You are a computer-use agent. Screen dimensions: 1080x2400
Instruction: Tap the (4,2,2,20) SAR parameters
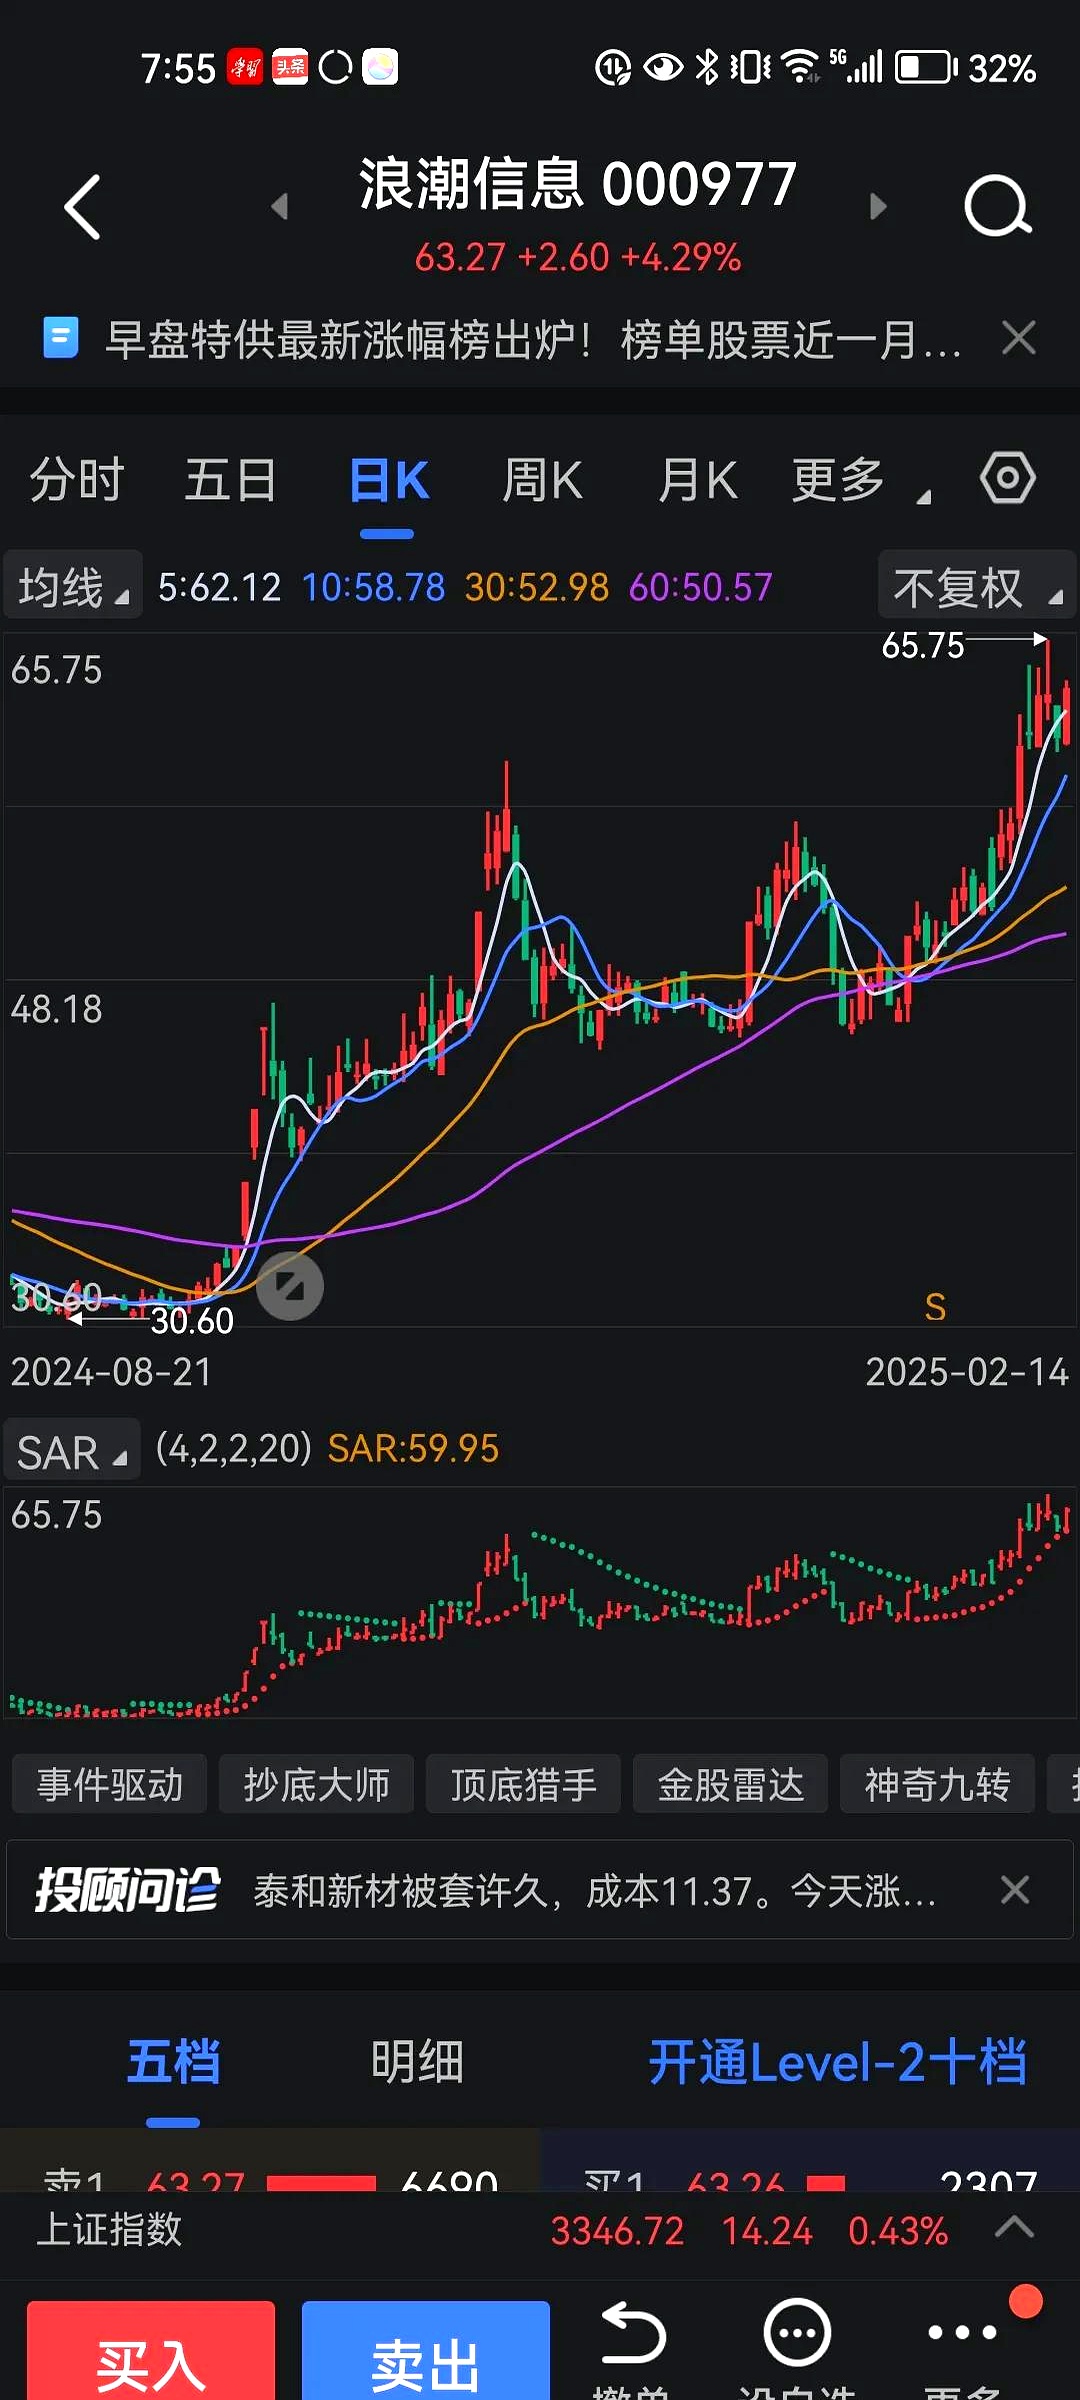click(x=234, y=1448)
